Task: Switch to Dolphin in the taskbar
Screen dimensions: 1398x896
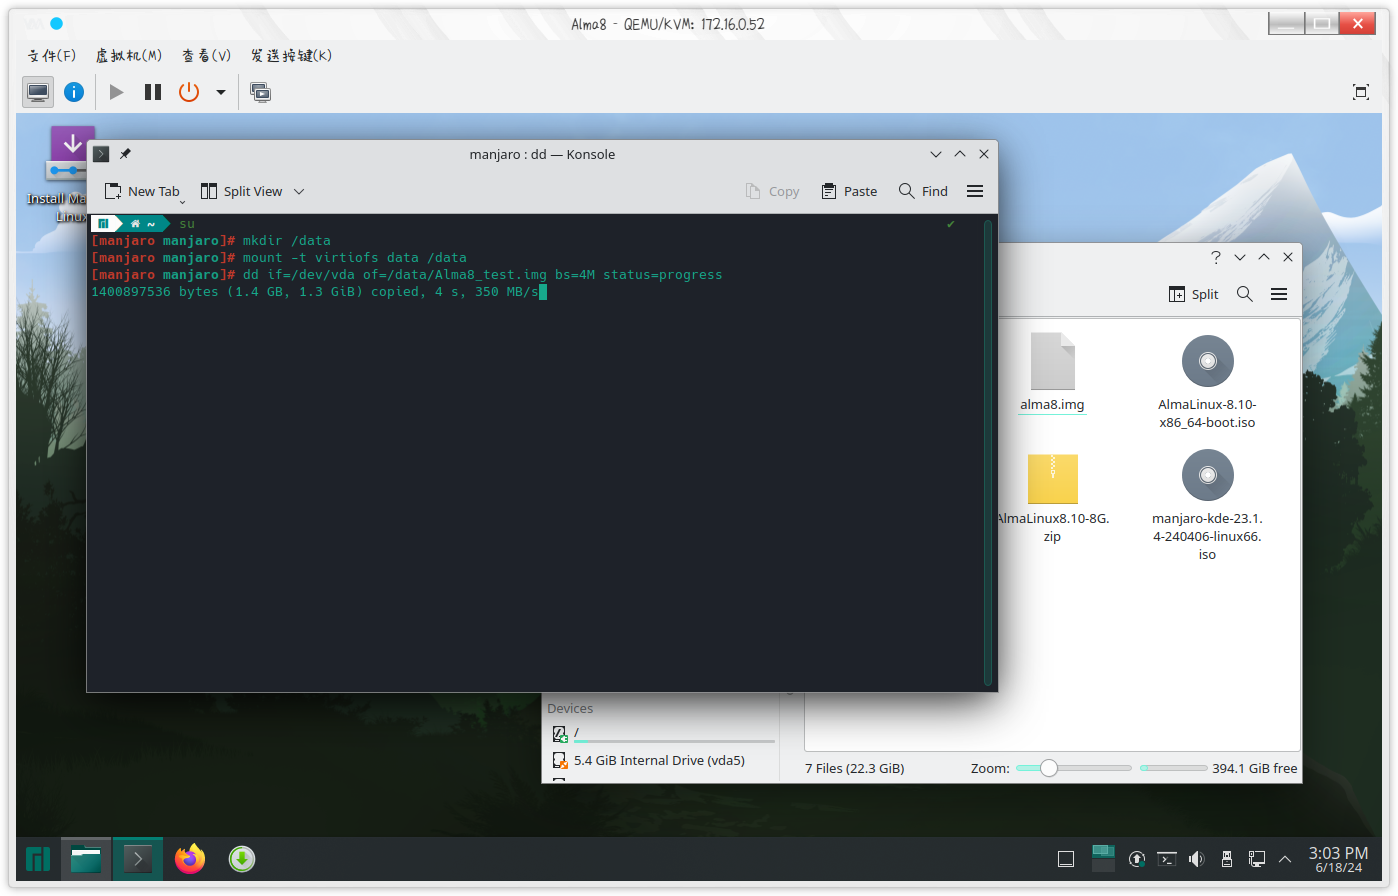Action: tap(86, 859)
